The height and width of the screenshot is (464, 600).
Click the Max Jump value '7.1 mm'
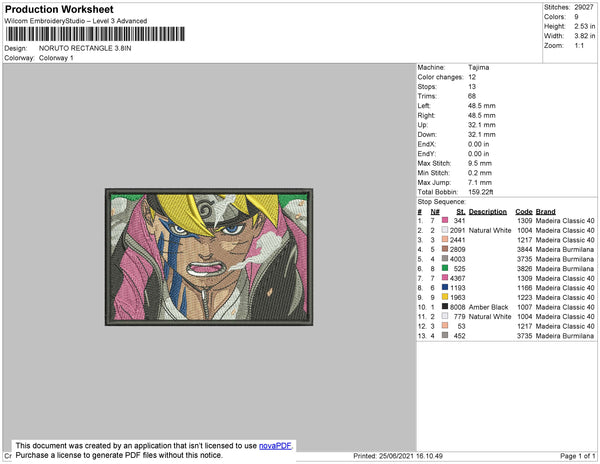pos(480,182)
